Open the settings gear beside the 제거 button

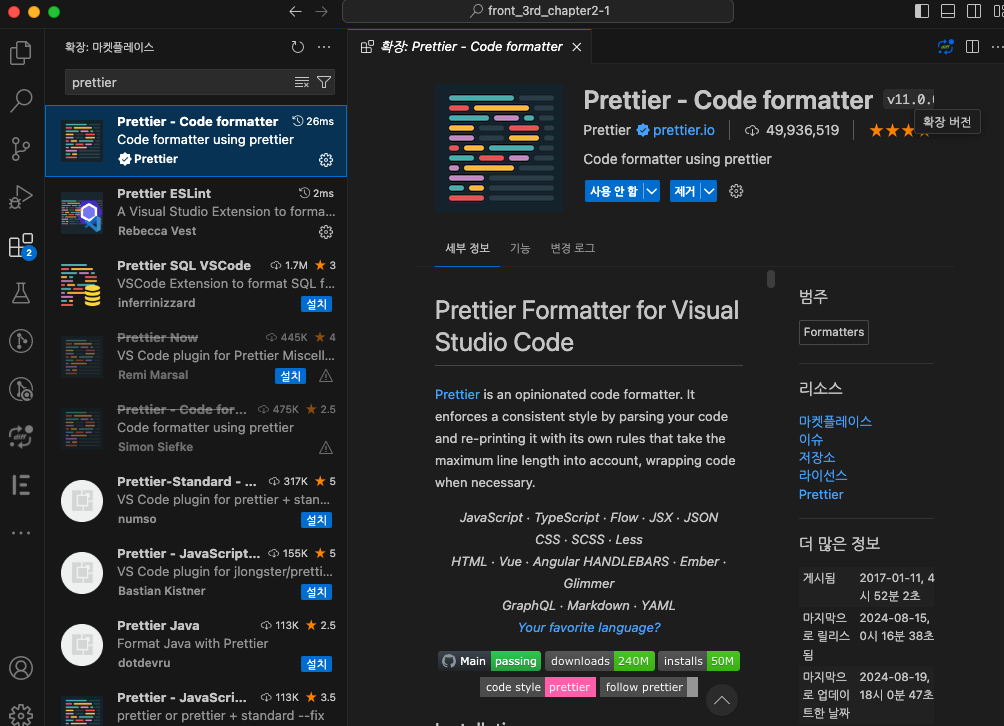pyautogui.click(x=736, y=191)
